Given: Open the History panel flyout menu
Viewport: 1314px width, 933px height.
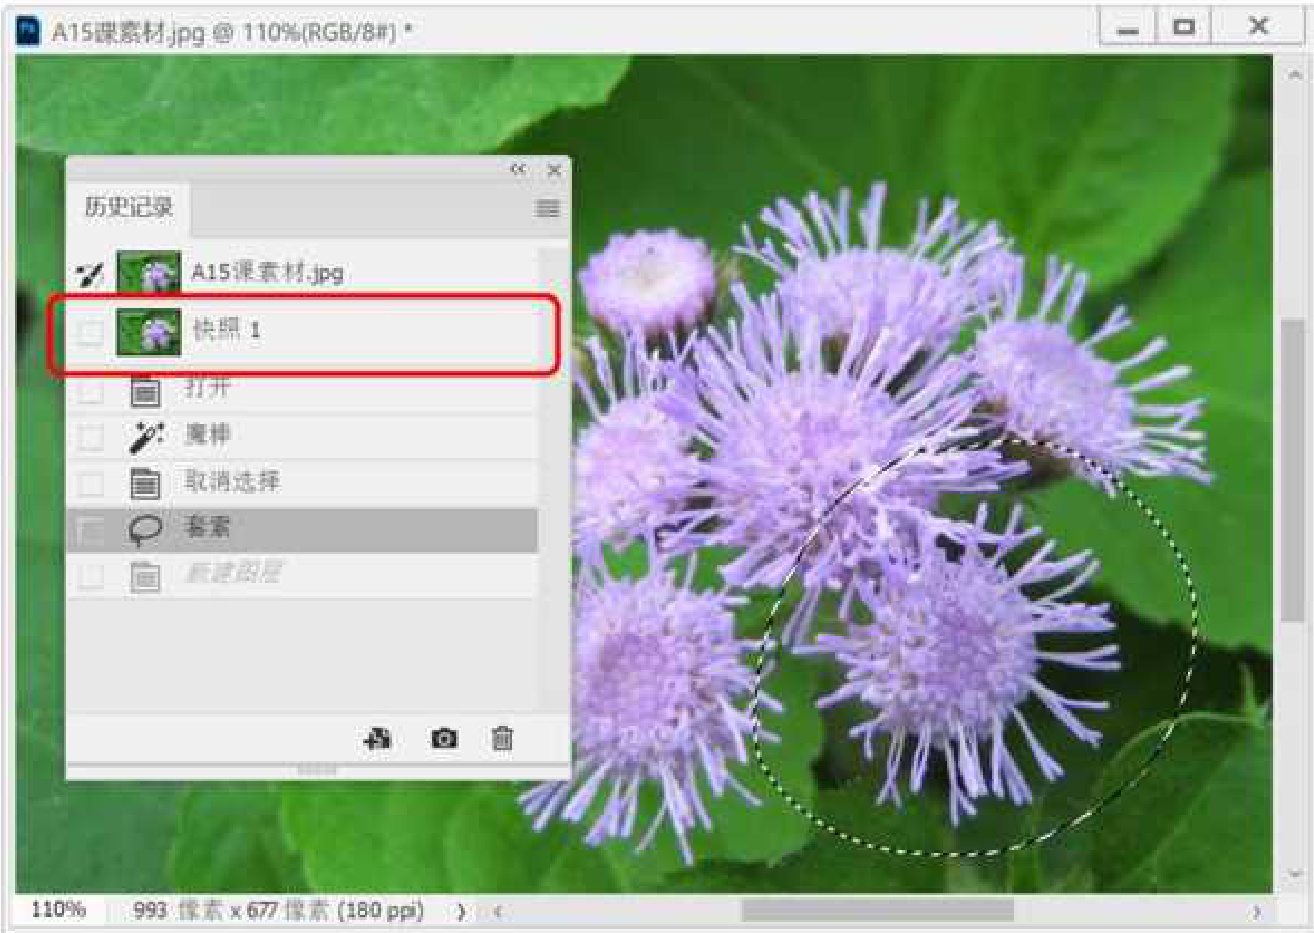Looking at the screenshot, I should (547, 208).
